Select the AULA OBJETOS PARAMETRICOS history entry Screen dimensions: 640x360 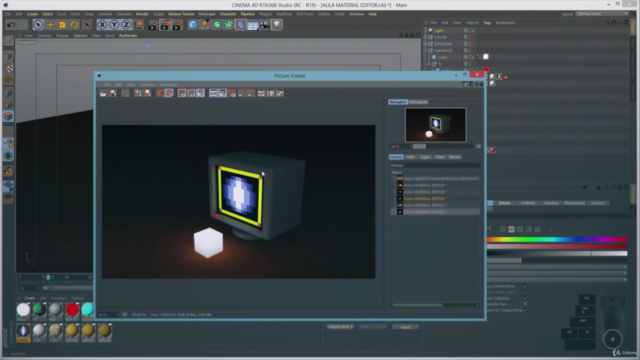[441, 179]
